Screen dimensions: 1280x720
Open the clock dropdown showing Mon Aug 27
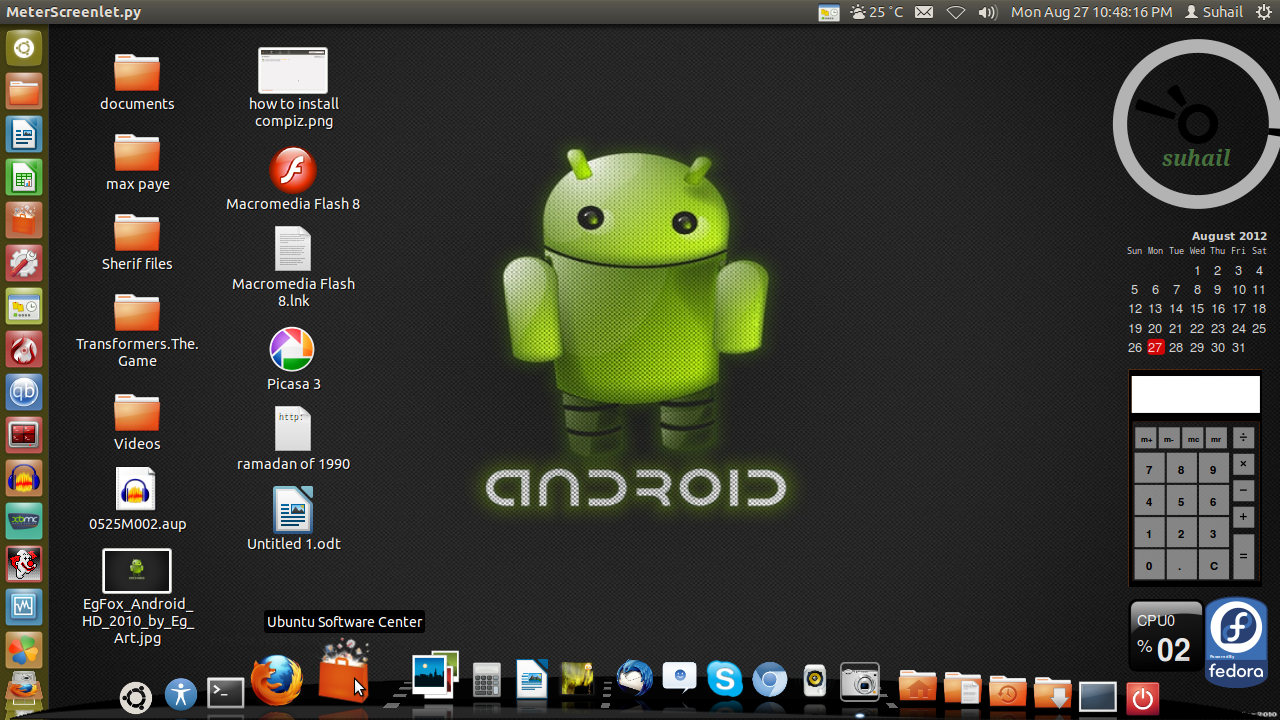tap(1090, 12)
